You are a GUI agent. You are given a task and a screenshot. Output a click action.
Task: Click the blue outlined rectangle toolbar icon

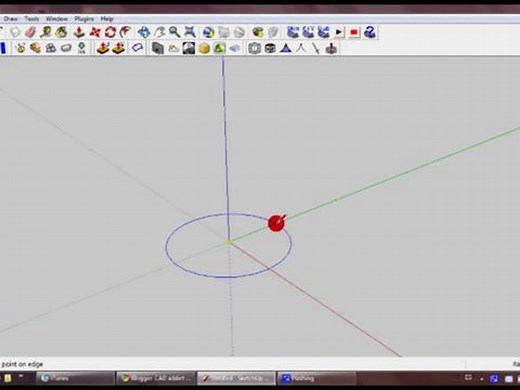coord(137,48)
